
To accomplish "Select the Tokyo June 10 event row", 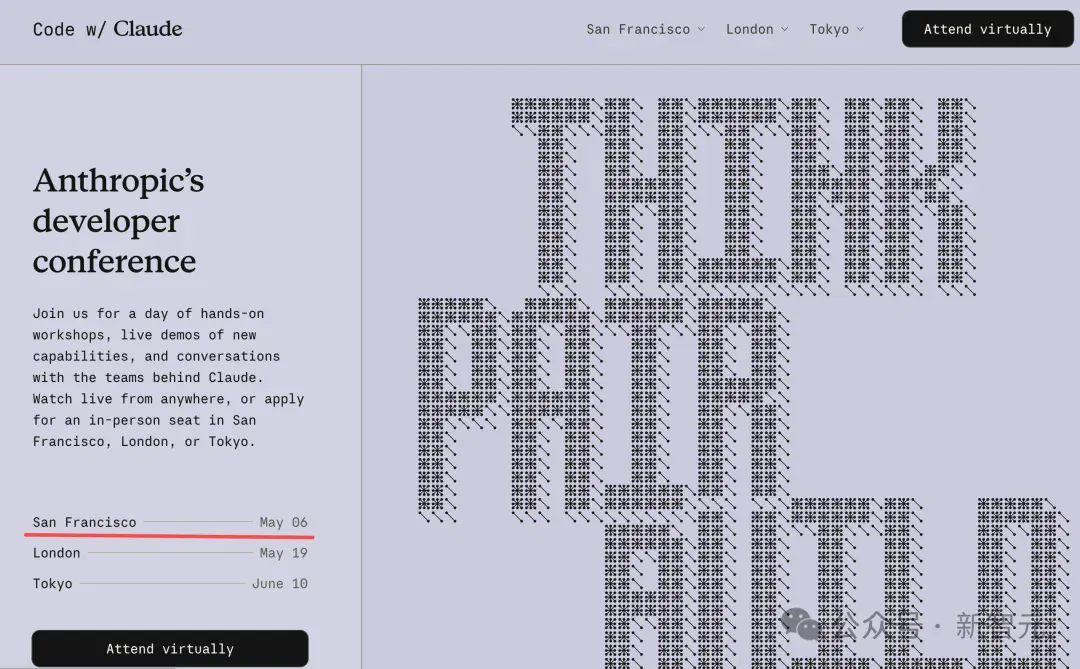I will click(170, 584).
